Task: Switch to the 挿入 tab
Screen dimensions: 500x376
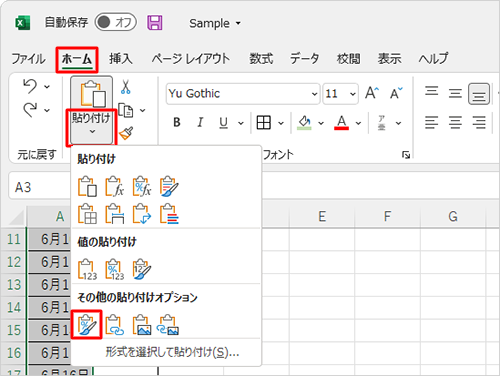Action: (x=121, y=59)
